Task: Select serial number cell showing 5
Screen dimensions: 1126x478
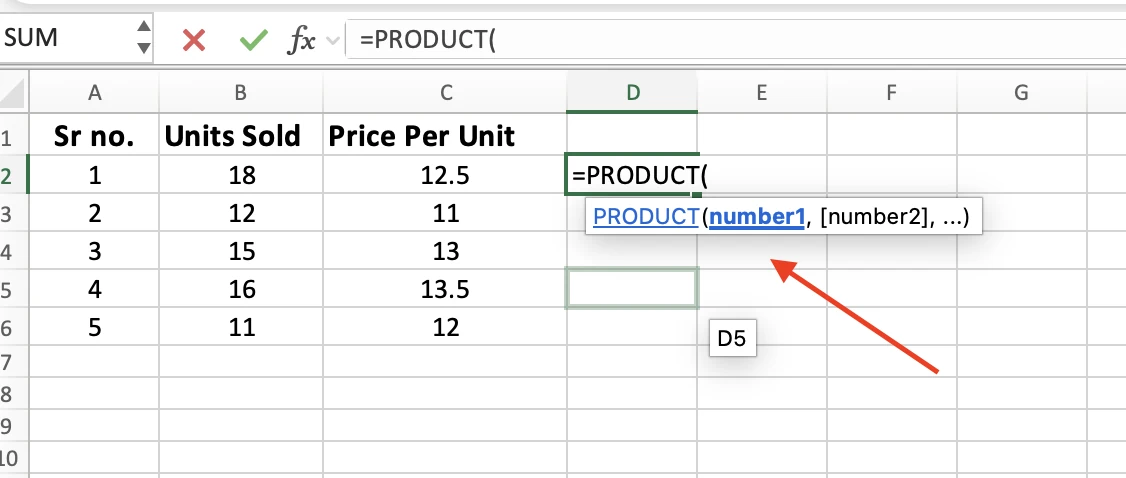Action: click(94, 327)
